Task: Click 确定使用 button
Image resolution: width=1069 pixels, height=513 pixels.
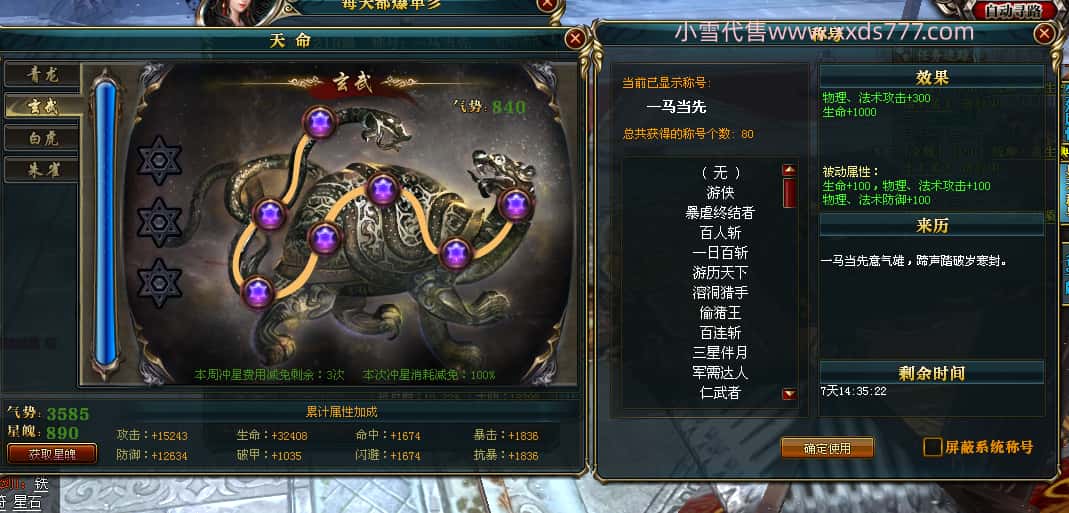Action: point(827,448)
